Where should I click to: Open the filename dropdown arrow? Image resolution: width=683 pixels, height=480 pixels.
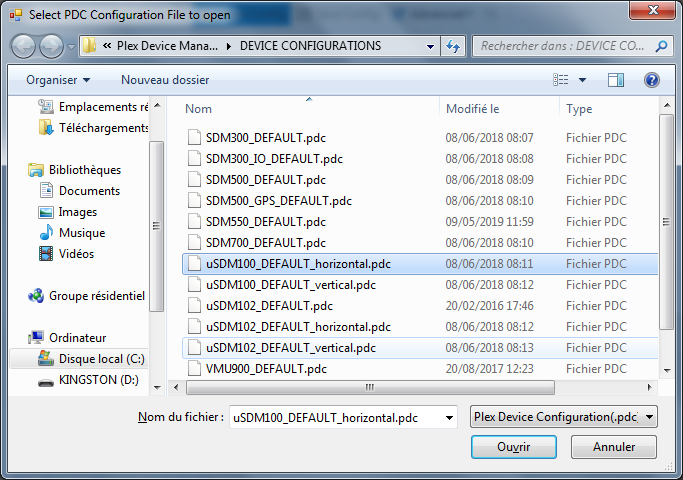[449, 418]
